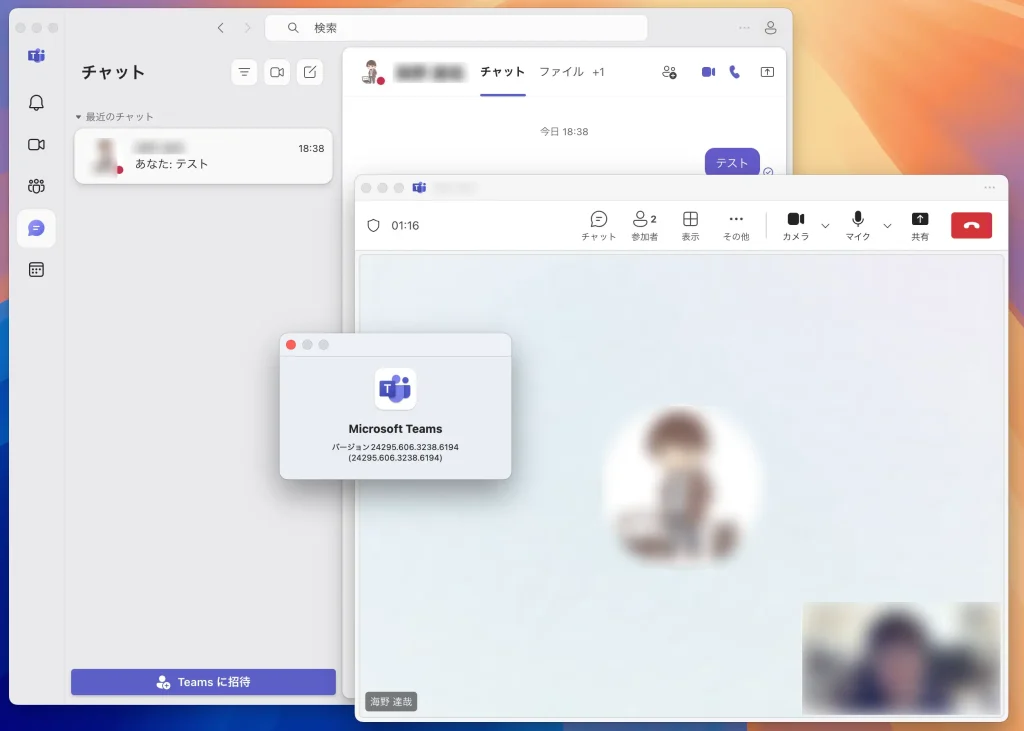
Task: Switch to the ファイル tab
Action: 561,72
